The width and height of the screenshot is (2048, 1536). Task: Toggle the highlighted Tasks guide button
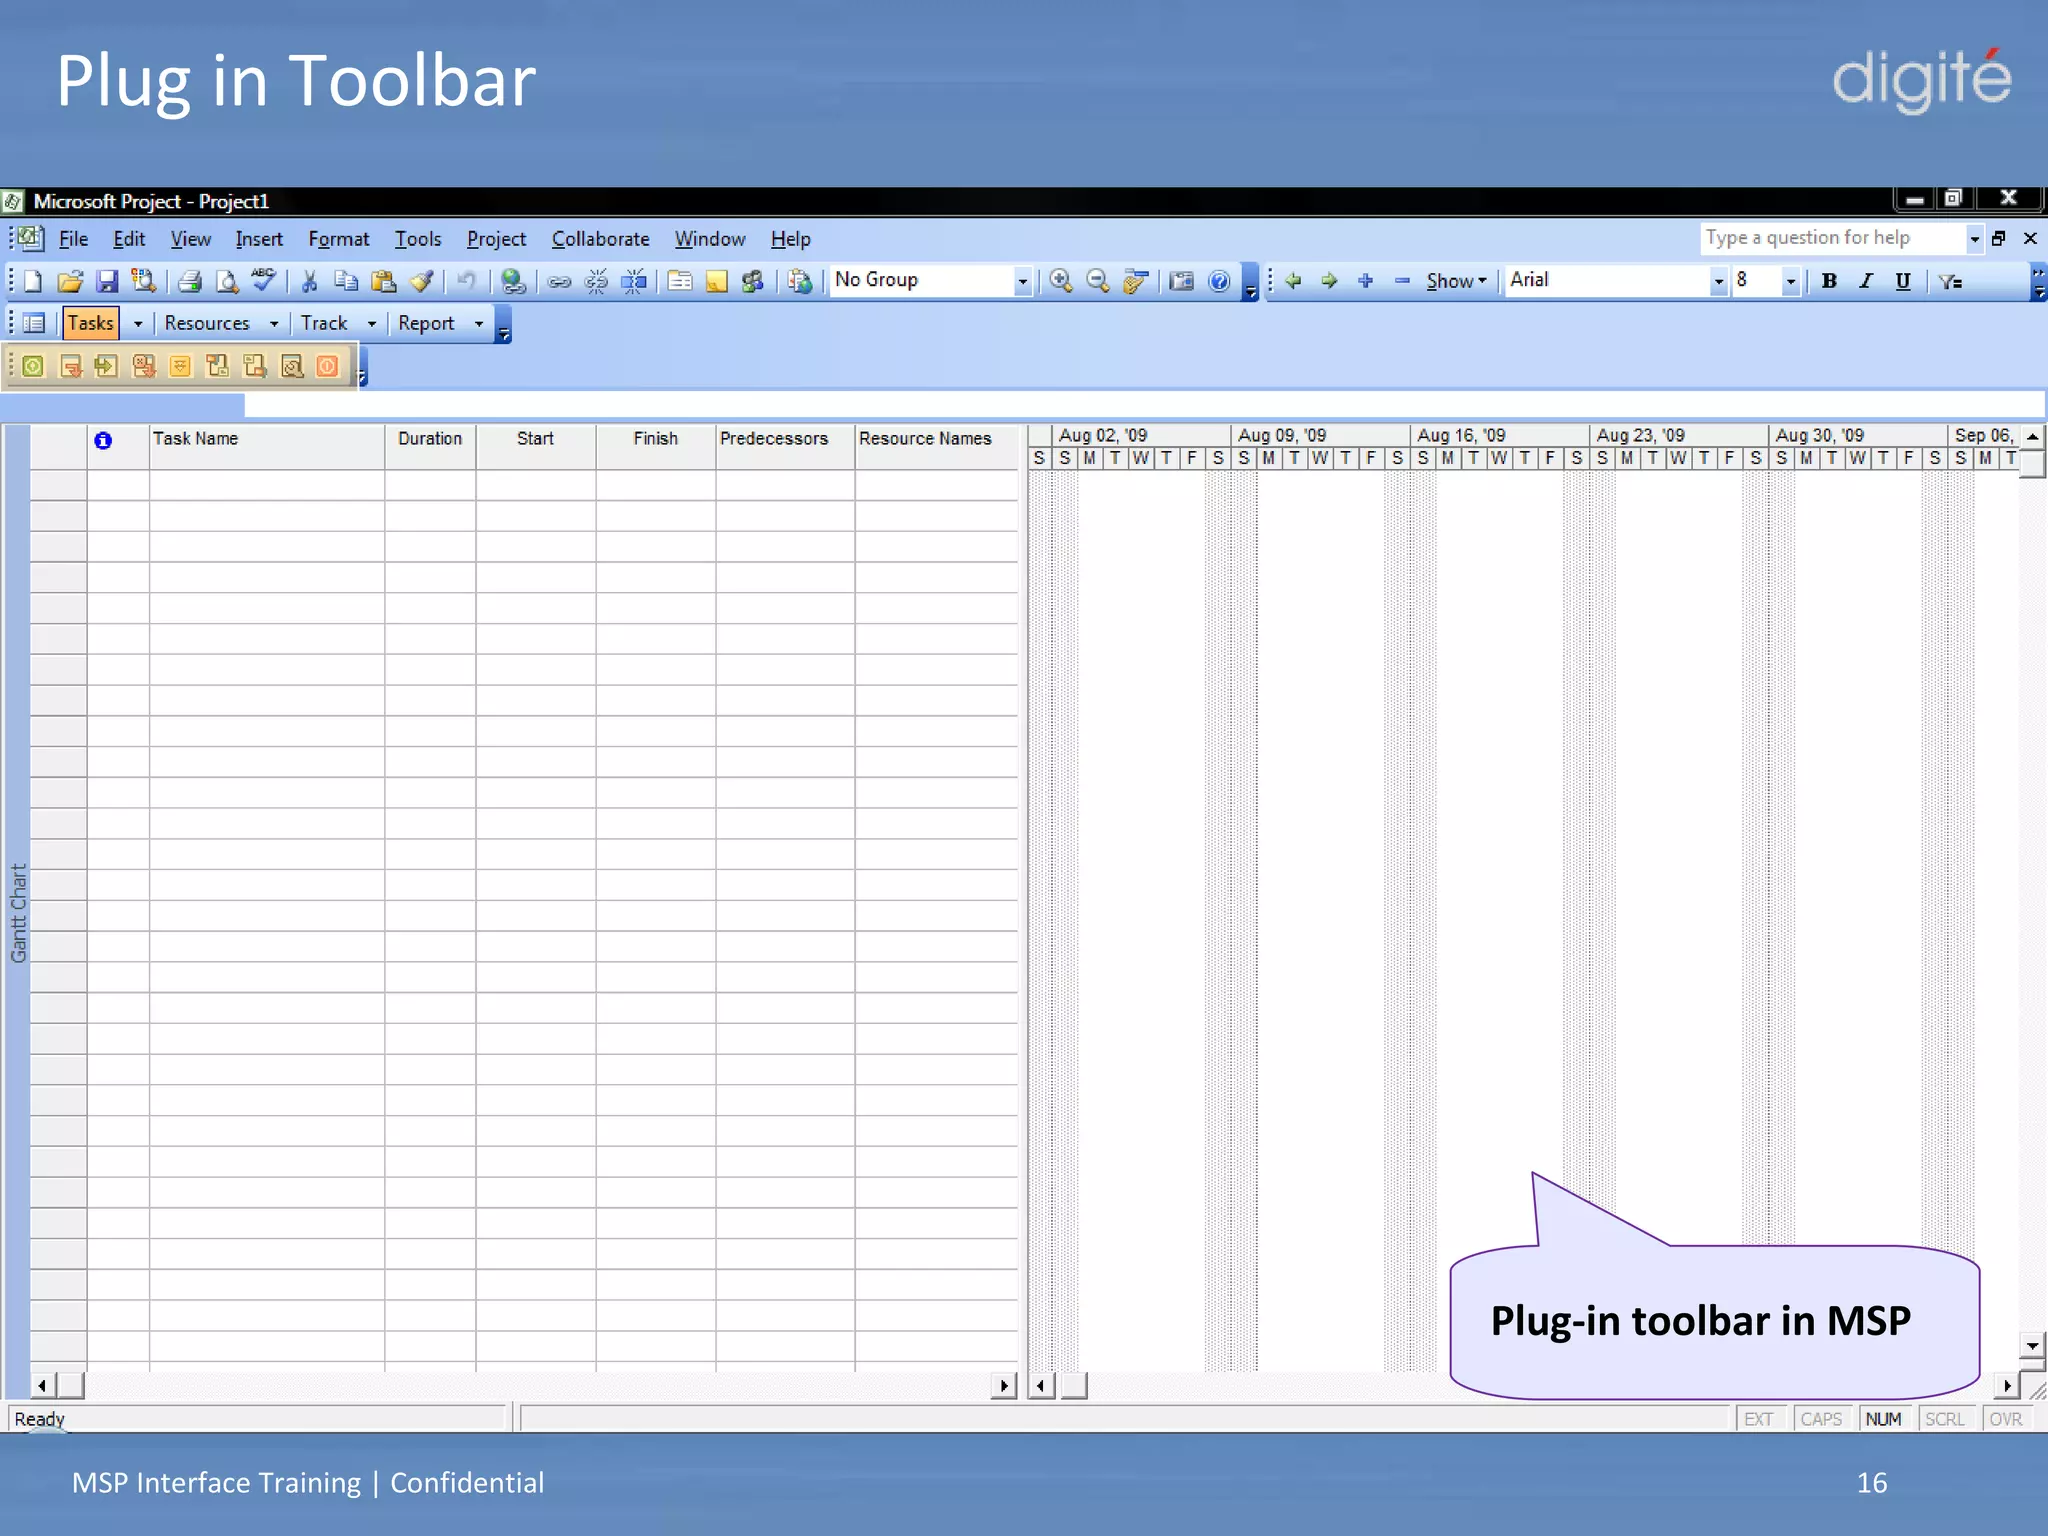tap(91, 323)
